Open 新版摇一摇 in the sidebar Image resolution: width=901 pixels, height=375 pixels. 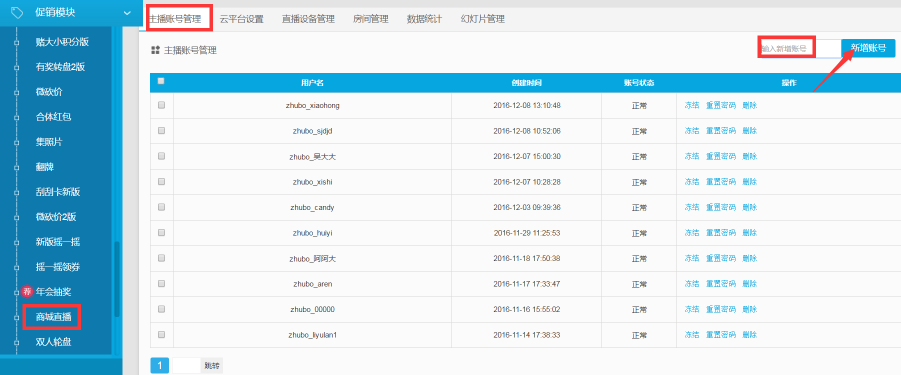pos(57,242)
